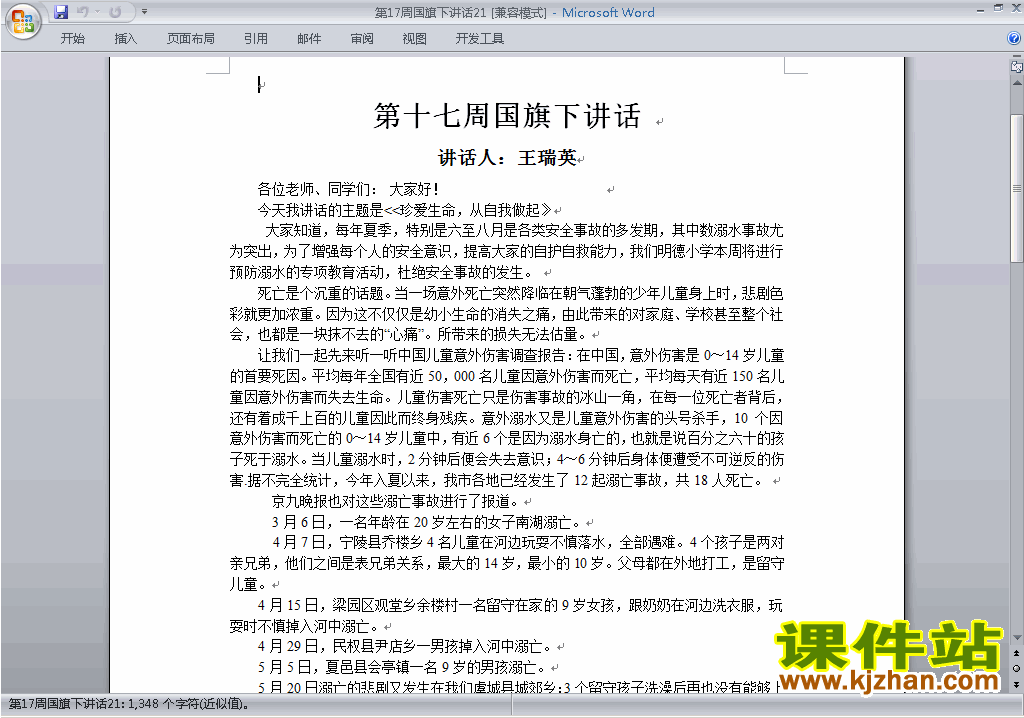Click the scrollbar up arrow
The image size is (1024, 718).
[1016, 83]
